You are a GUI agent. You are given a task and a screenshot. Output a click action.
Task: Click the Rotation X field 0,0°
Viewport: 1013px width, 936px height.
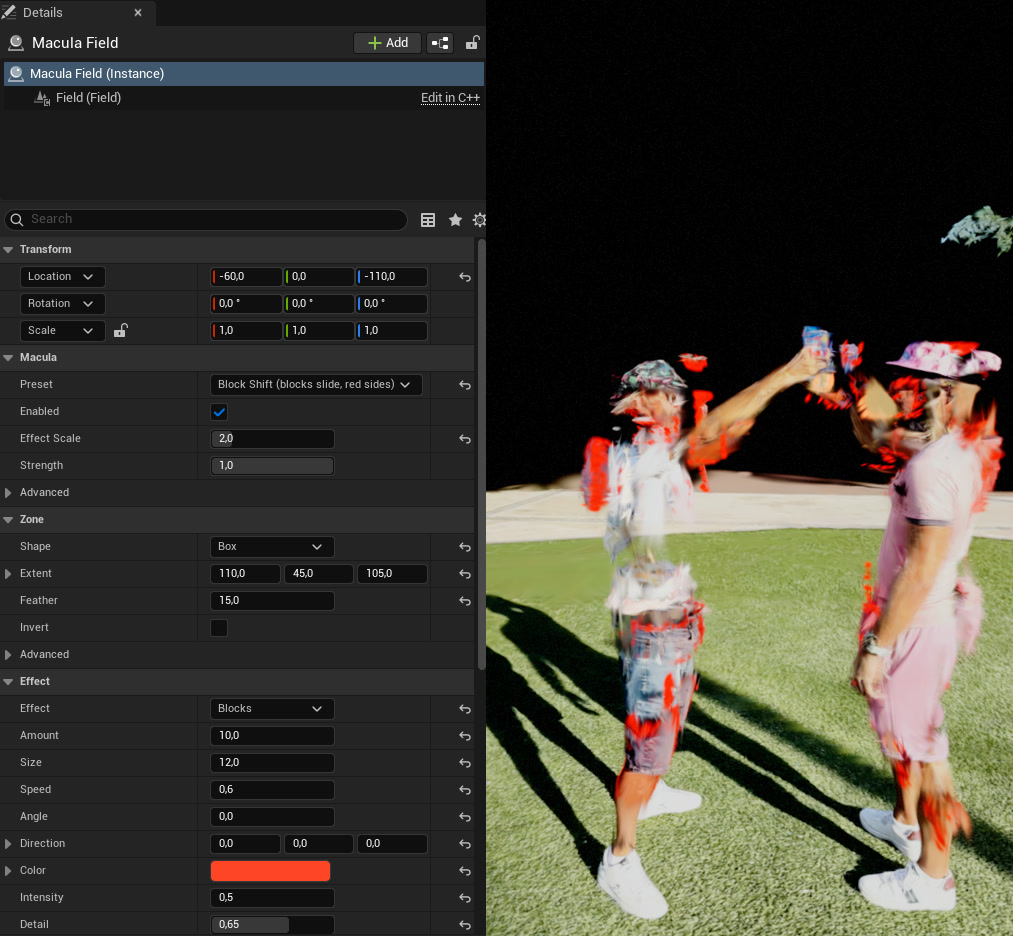pyautogui.click(x=246, y=304)
